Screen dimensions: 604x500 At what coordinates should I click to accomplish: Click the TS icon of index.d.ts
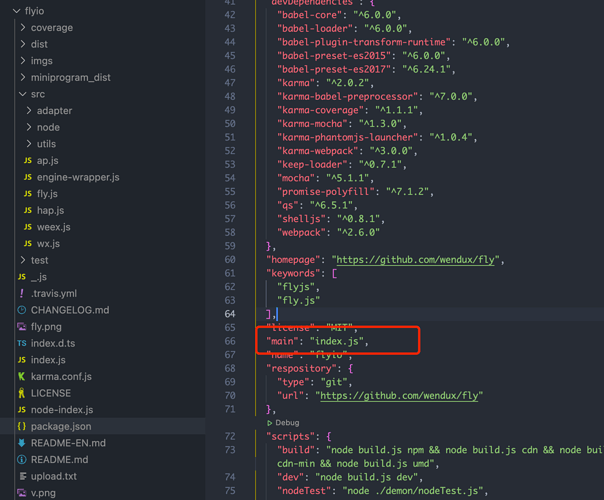(22, 343)
